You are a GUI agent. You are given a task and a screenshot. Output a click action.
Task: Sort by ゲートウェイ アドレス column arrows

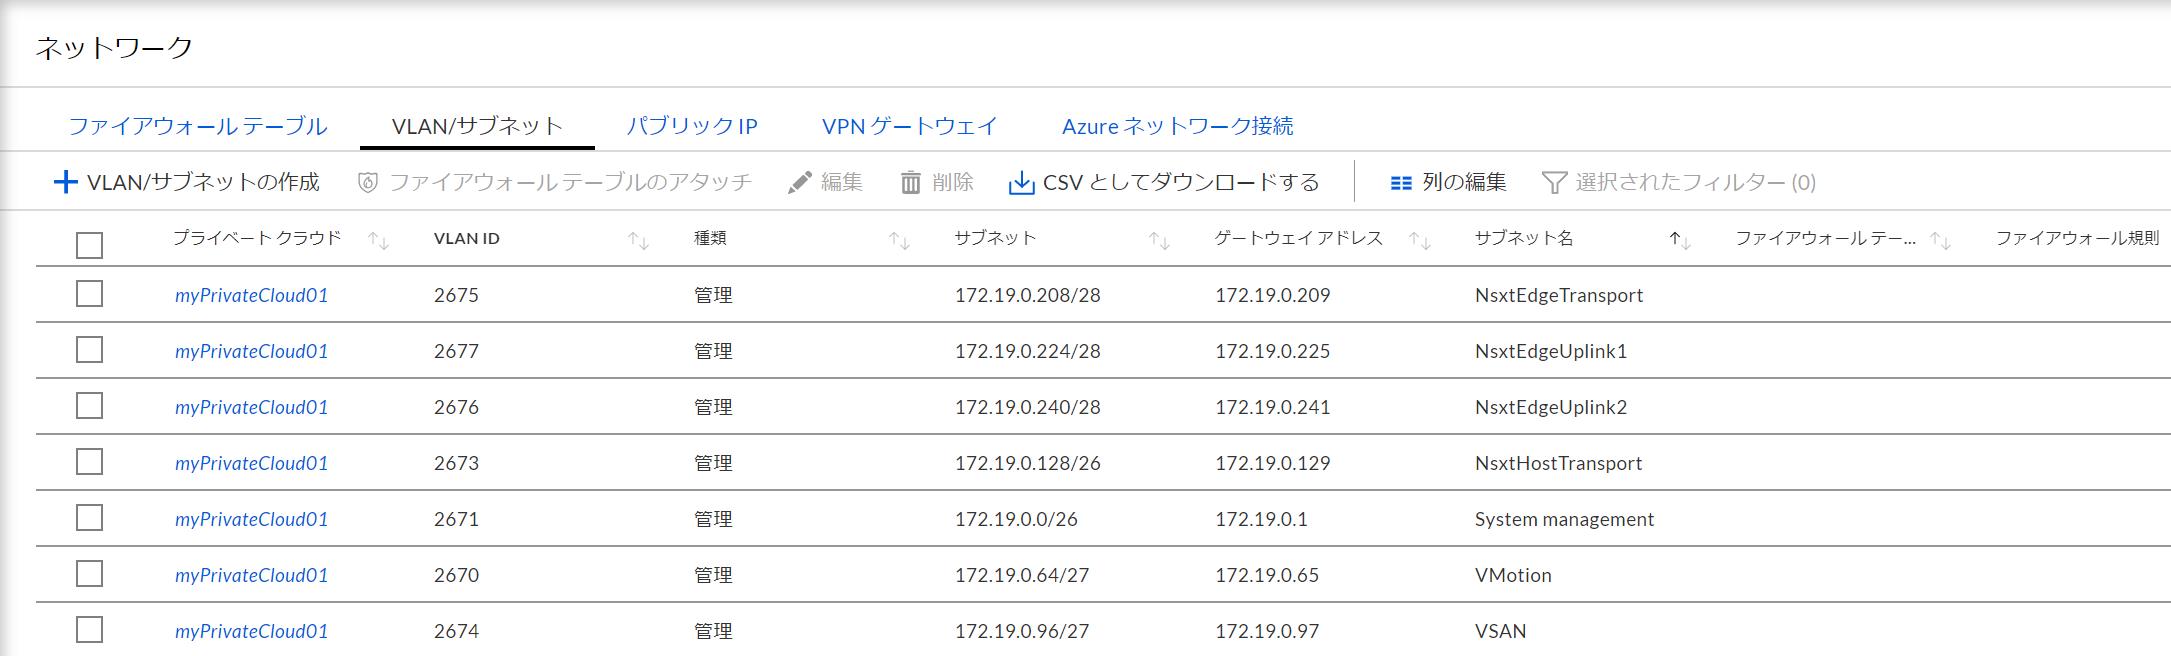(1419, 240)
